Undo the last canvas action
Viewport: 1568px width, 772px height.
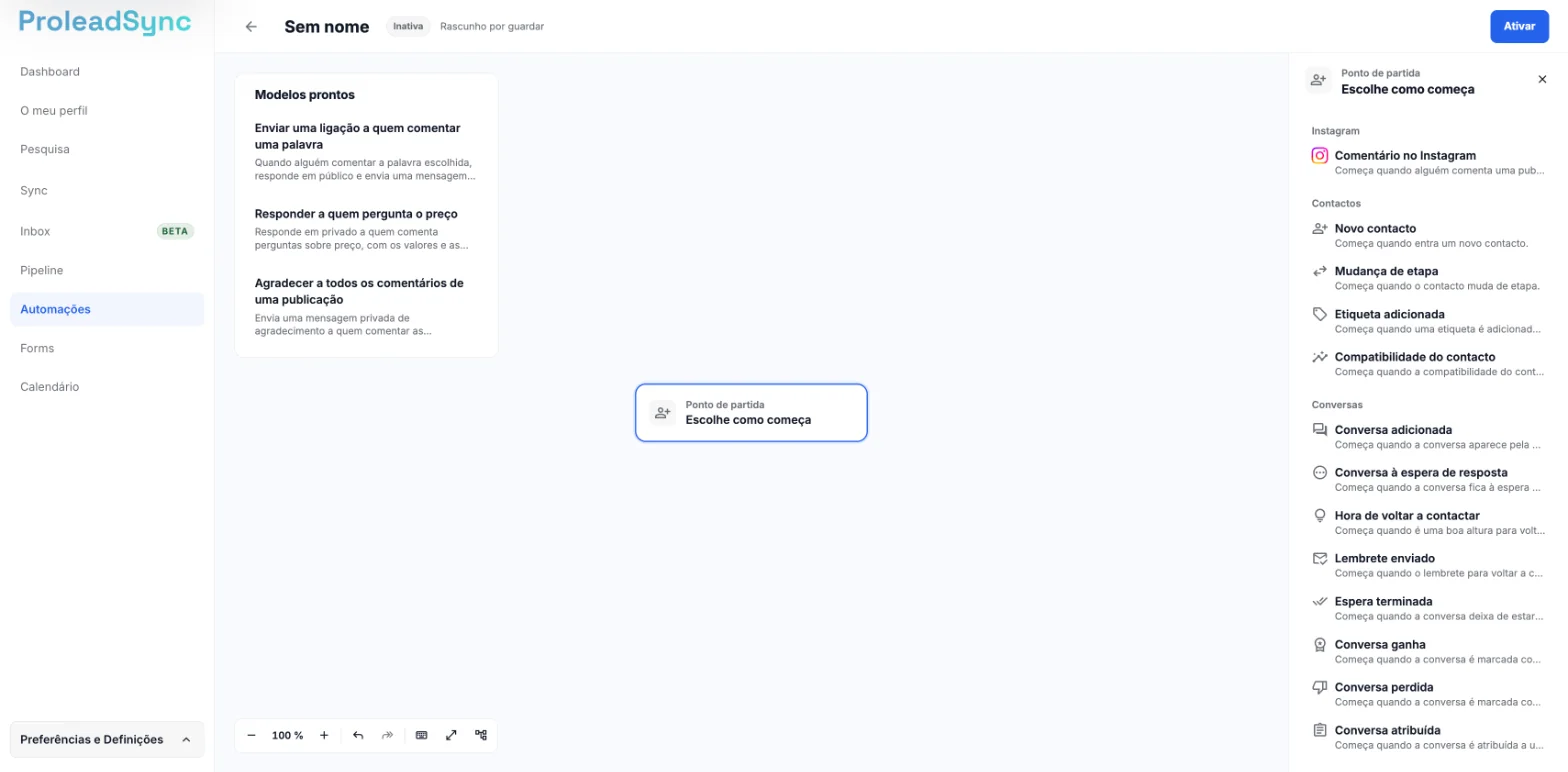click(358, 735)
